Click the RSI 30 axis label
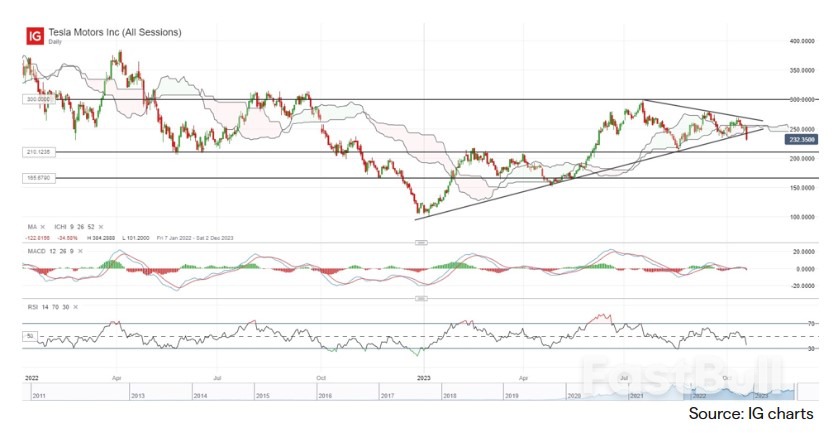Screen dimensions: 834x433 [x=812, y=349]
